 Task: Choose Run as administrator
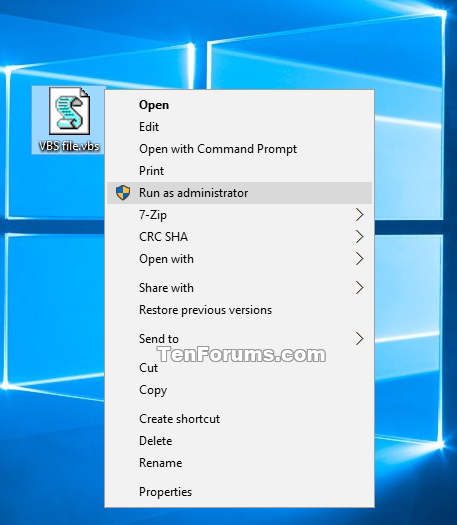239,193
